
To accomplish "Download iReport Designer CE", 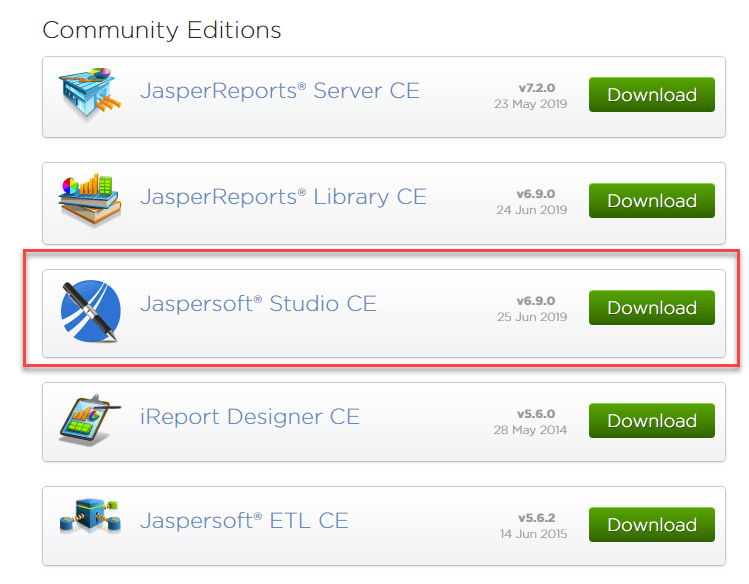I will pyautogui.click(x=651, y=421).
